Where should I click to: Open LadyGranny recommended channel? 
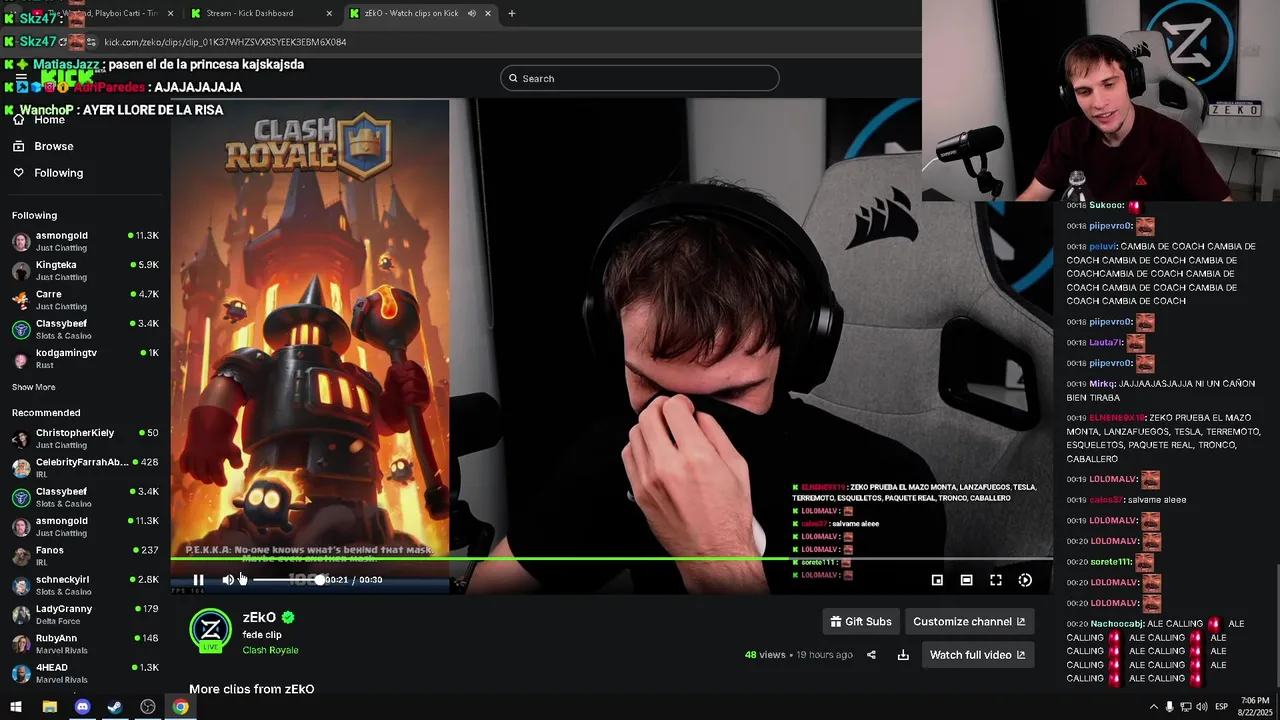click(85, 614)
